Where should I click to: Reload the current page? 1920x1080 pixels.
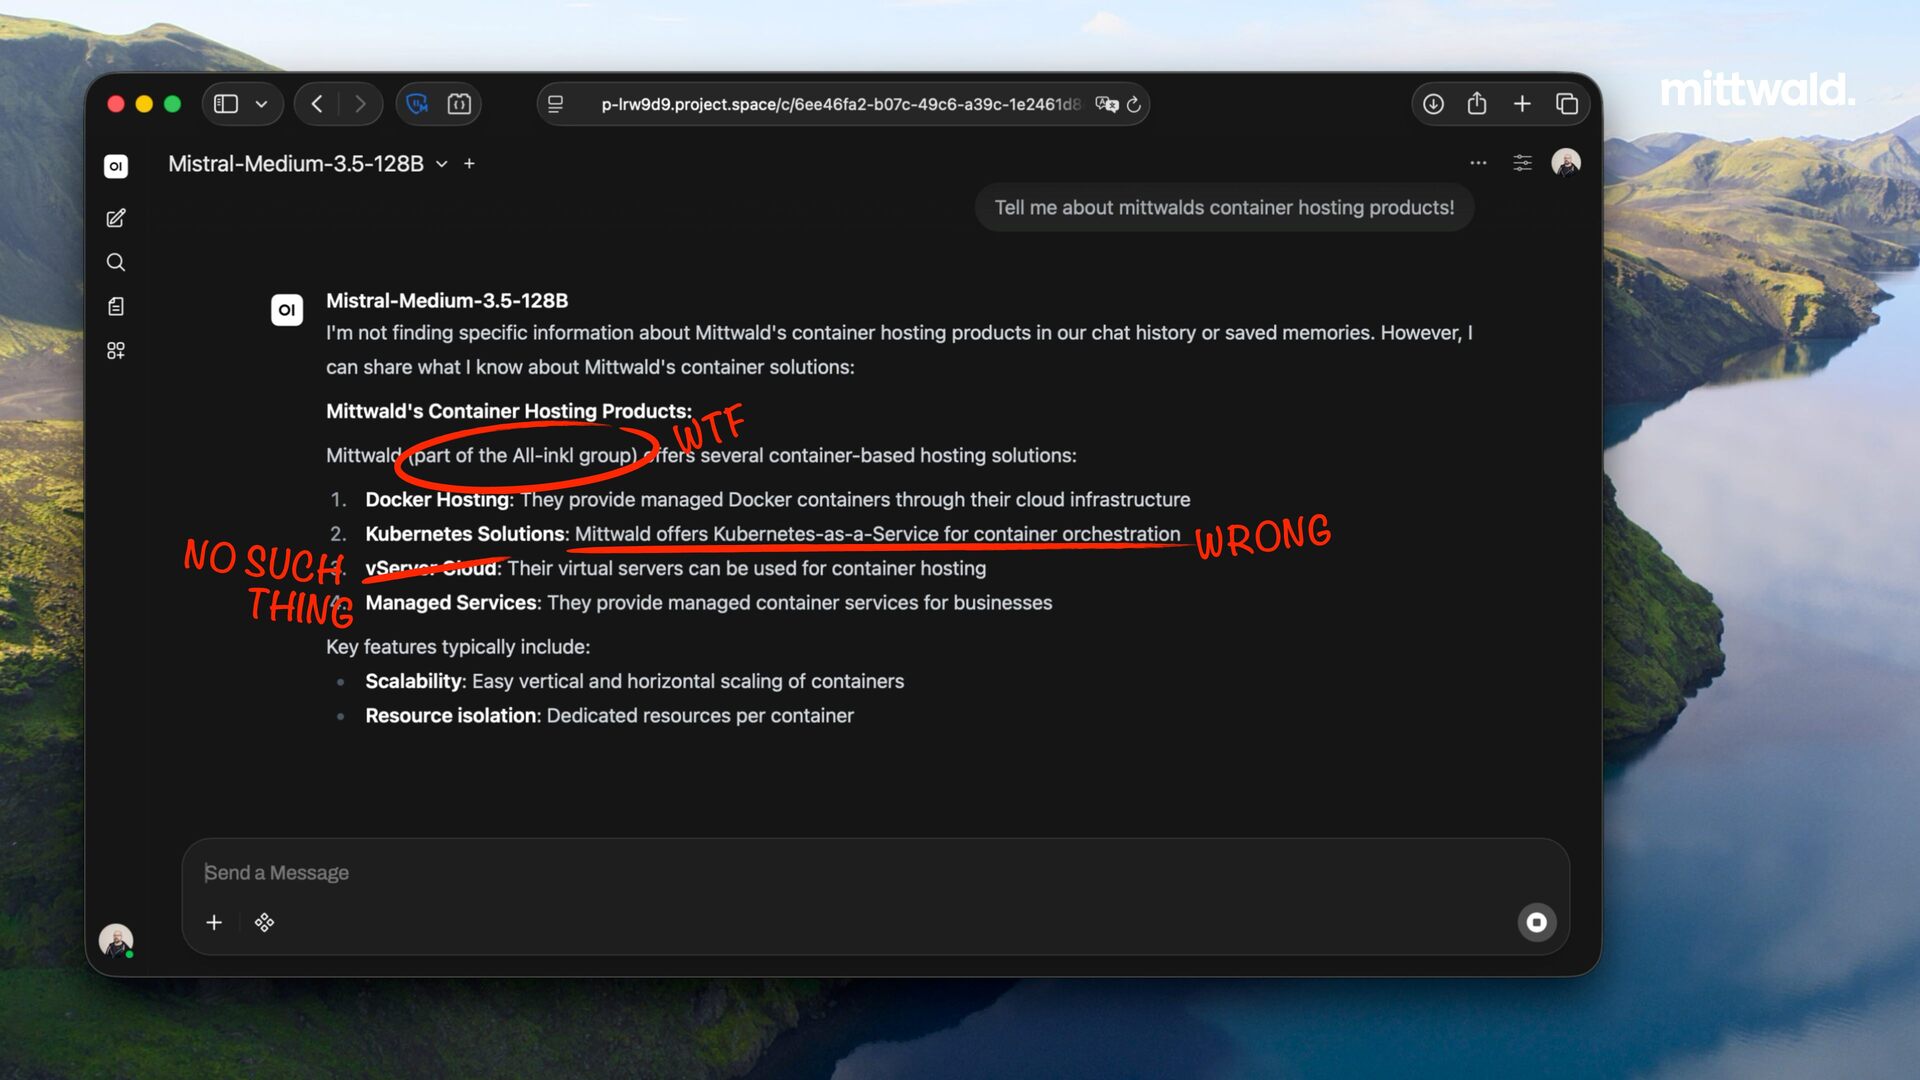click(1134, 104)
